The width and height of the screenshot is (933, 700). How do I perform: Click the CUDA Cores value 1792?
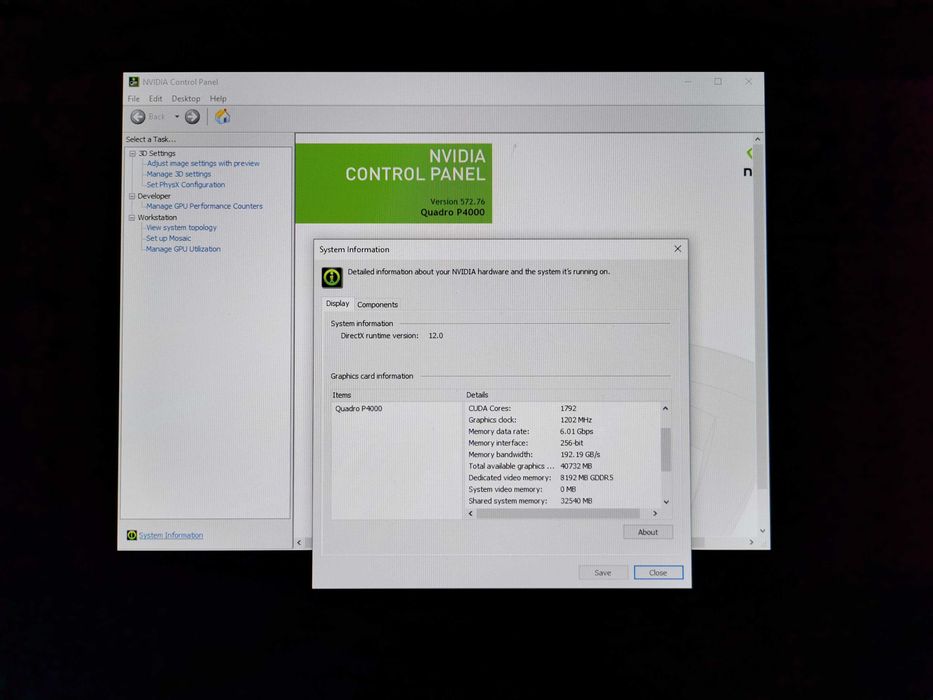[x=568, y=408]
